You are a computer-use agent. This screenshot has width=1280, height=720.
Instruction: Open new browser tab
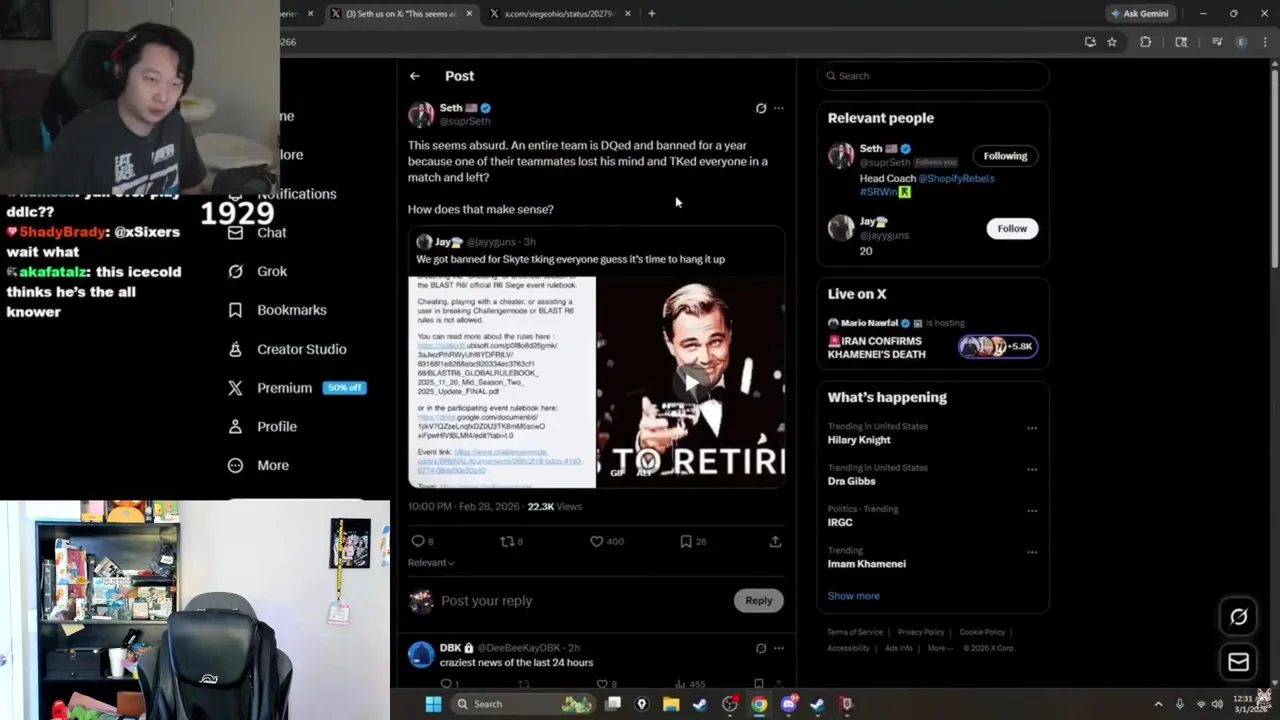(651, 13)
